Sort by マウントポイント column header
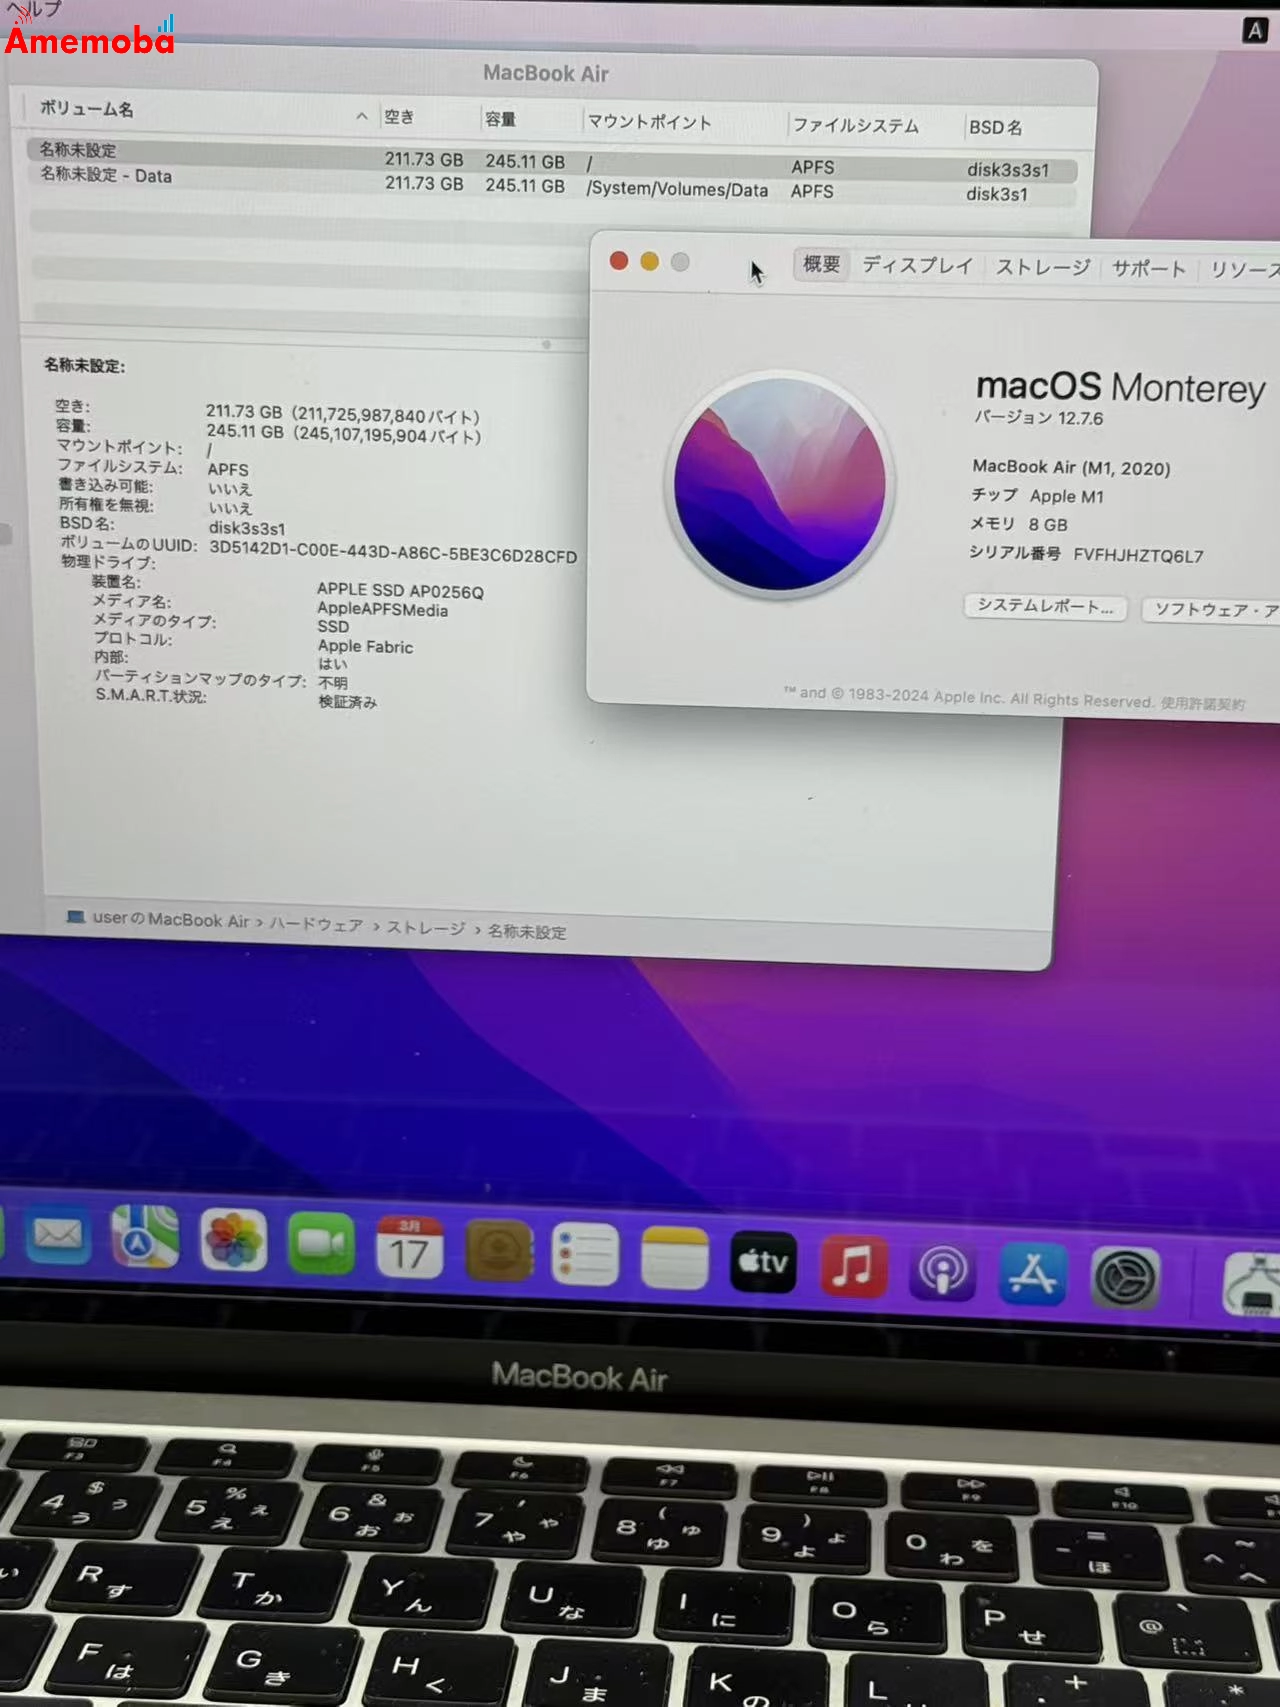Image resolution: width=1280 pixels, height=1707 pixels. pos(649,122)
